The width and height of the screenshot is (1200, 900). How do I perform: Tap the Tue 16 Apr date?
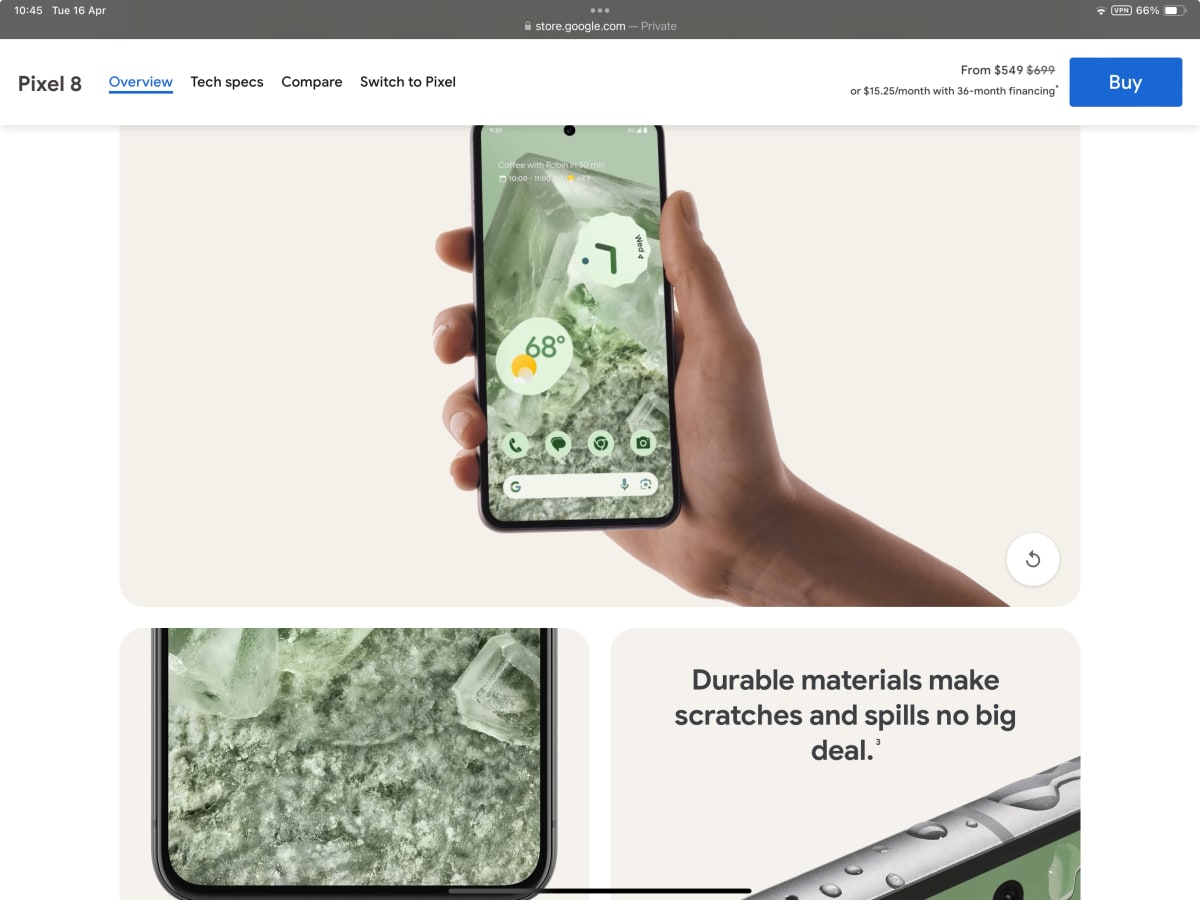79,10
